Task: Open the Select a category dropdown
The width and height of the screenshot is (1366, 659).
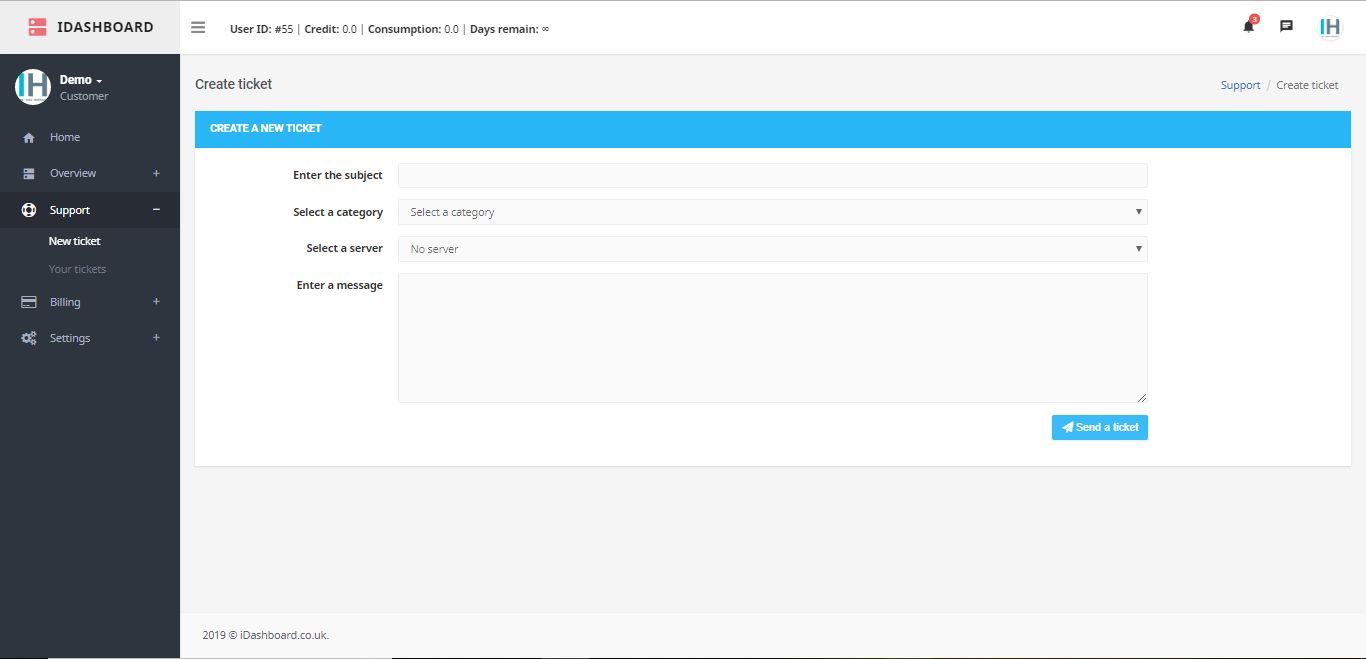Action: (772, 212)
